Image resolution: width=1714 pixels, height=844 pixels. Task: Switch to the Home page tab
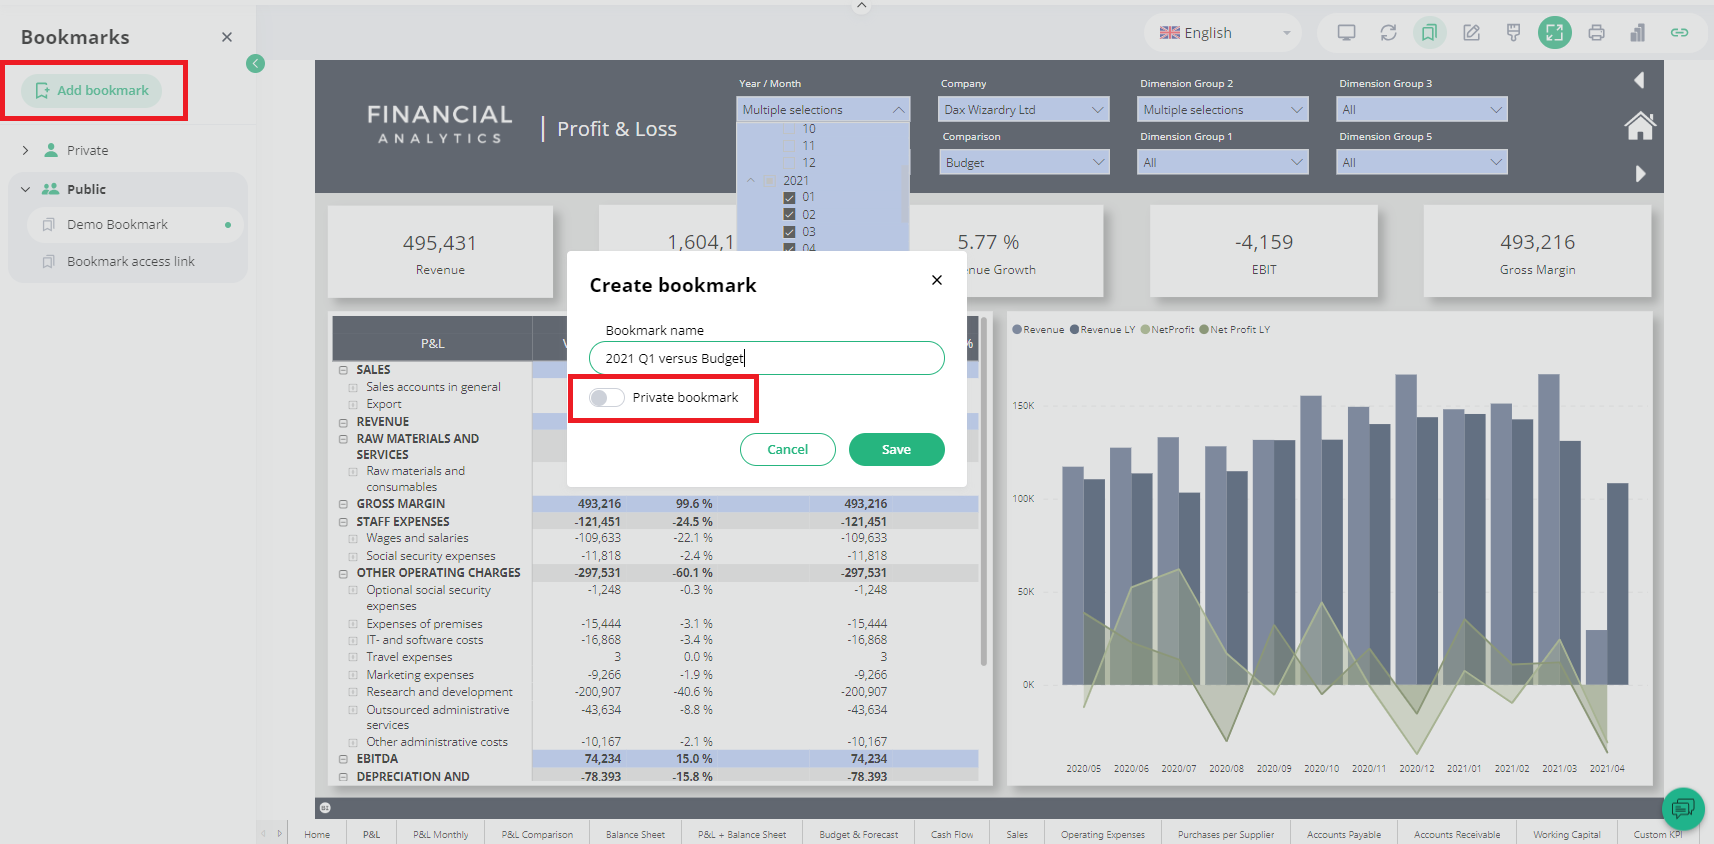tap(317, 834)
